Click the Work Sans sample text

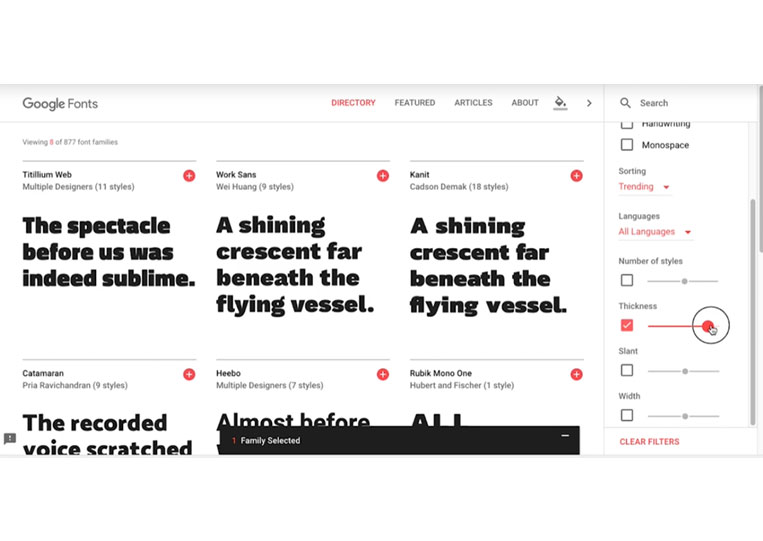pos(295,265)
